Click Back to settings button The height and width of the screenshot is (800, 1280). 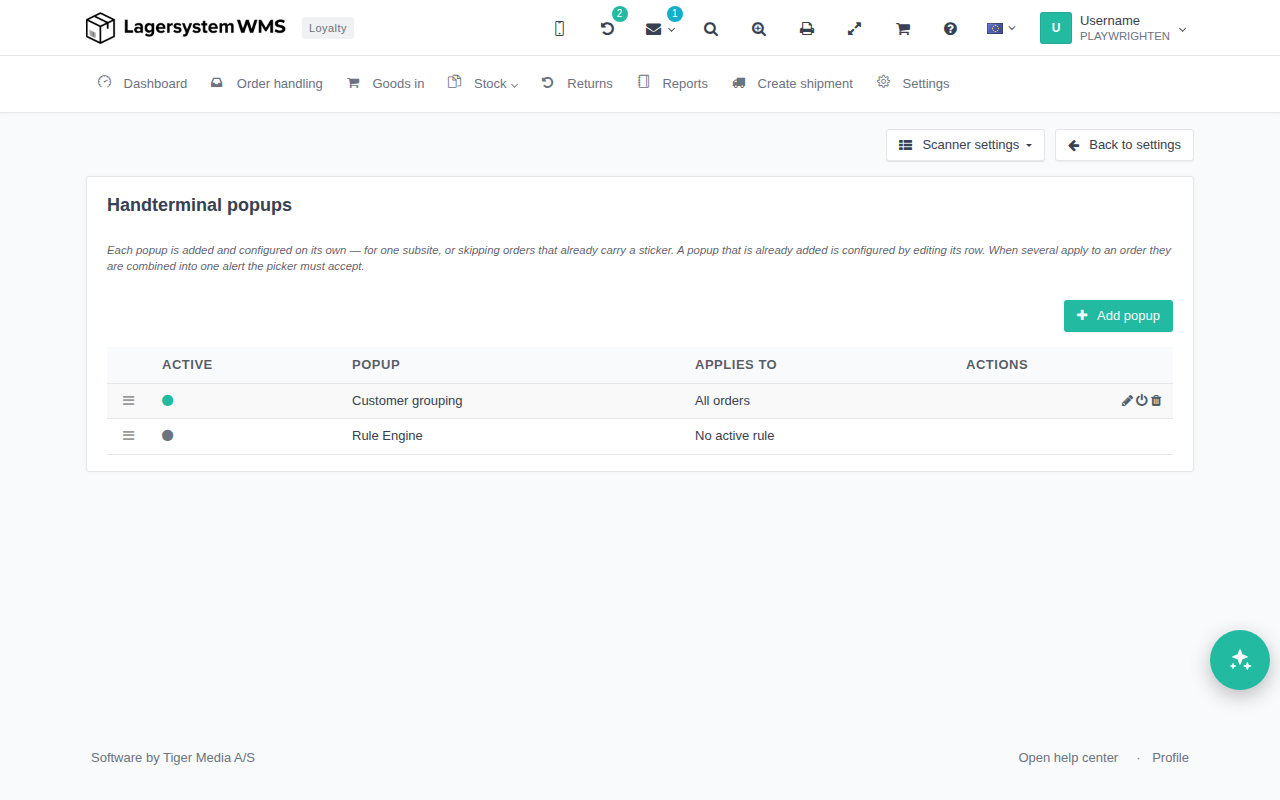pos(1124,145)
